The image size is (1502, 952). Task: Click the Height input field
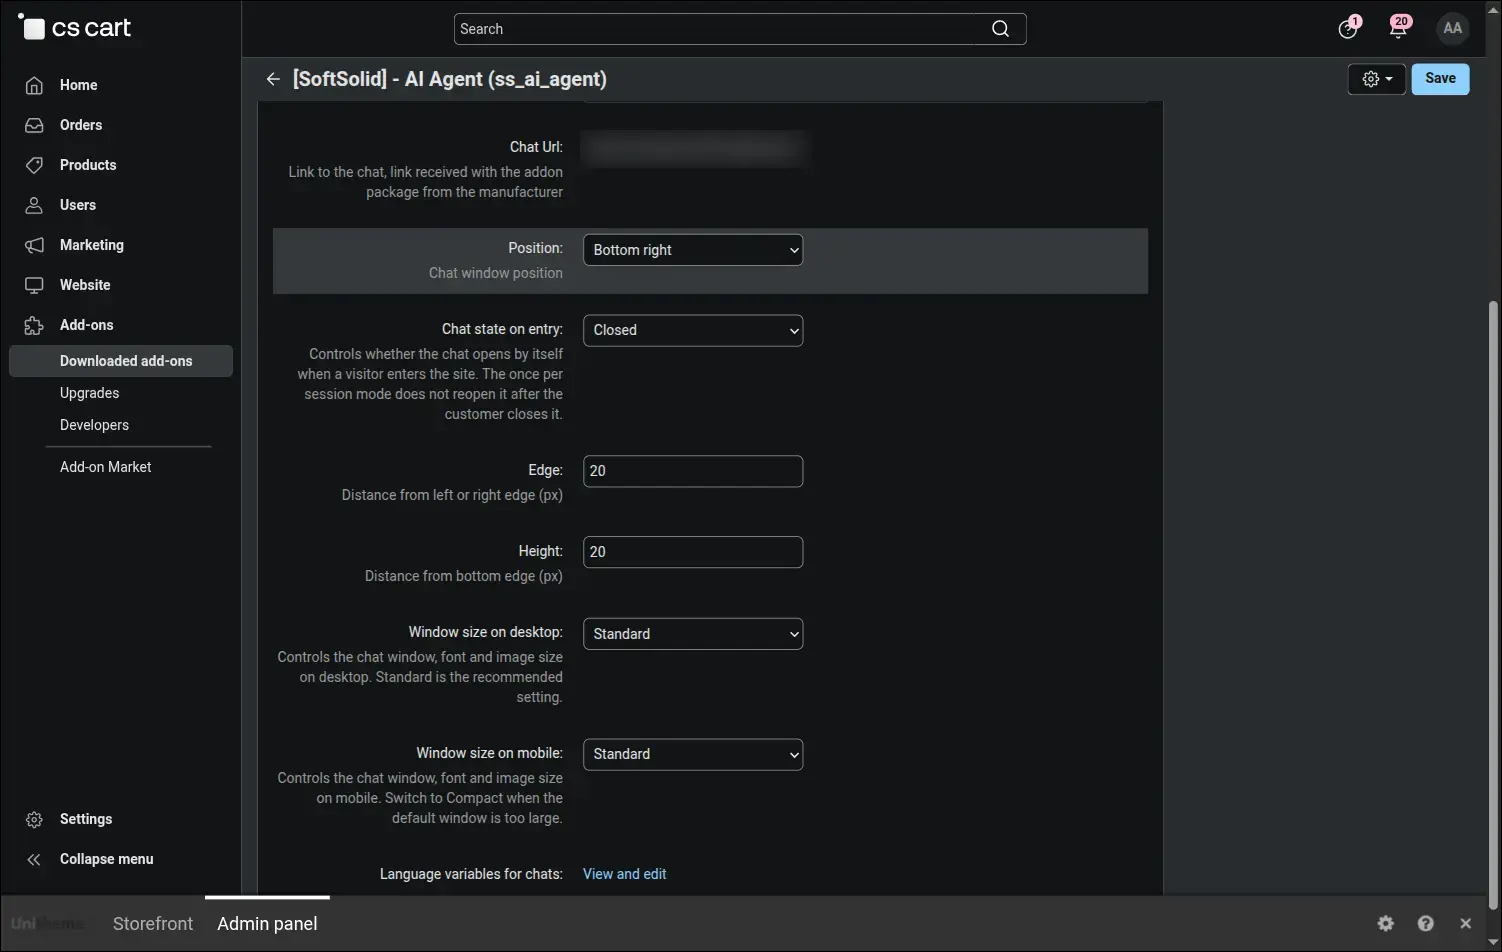[693, 552]
